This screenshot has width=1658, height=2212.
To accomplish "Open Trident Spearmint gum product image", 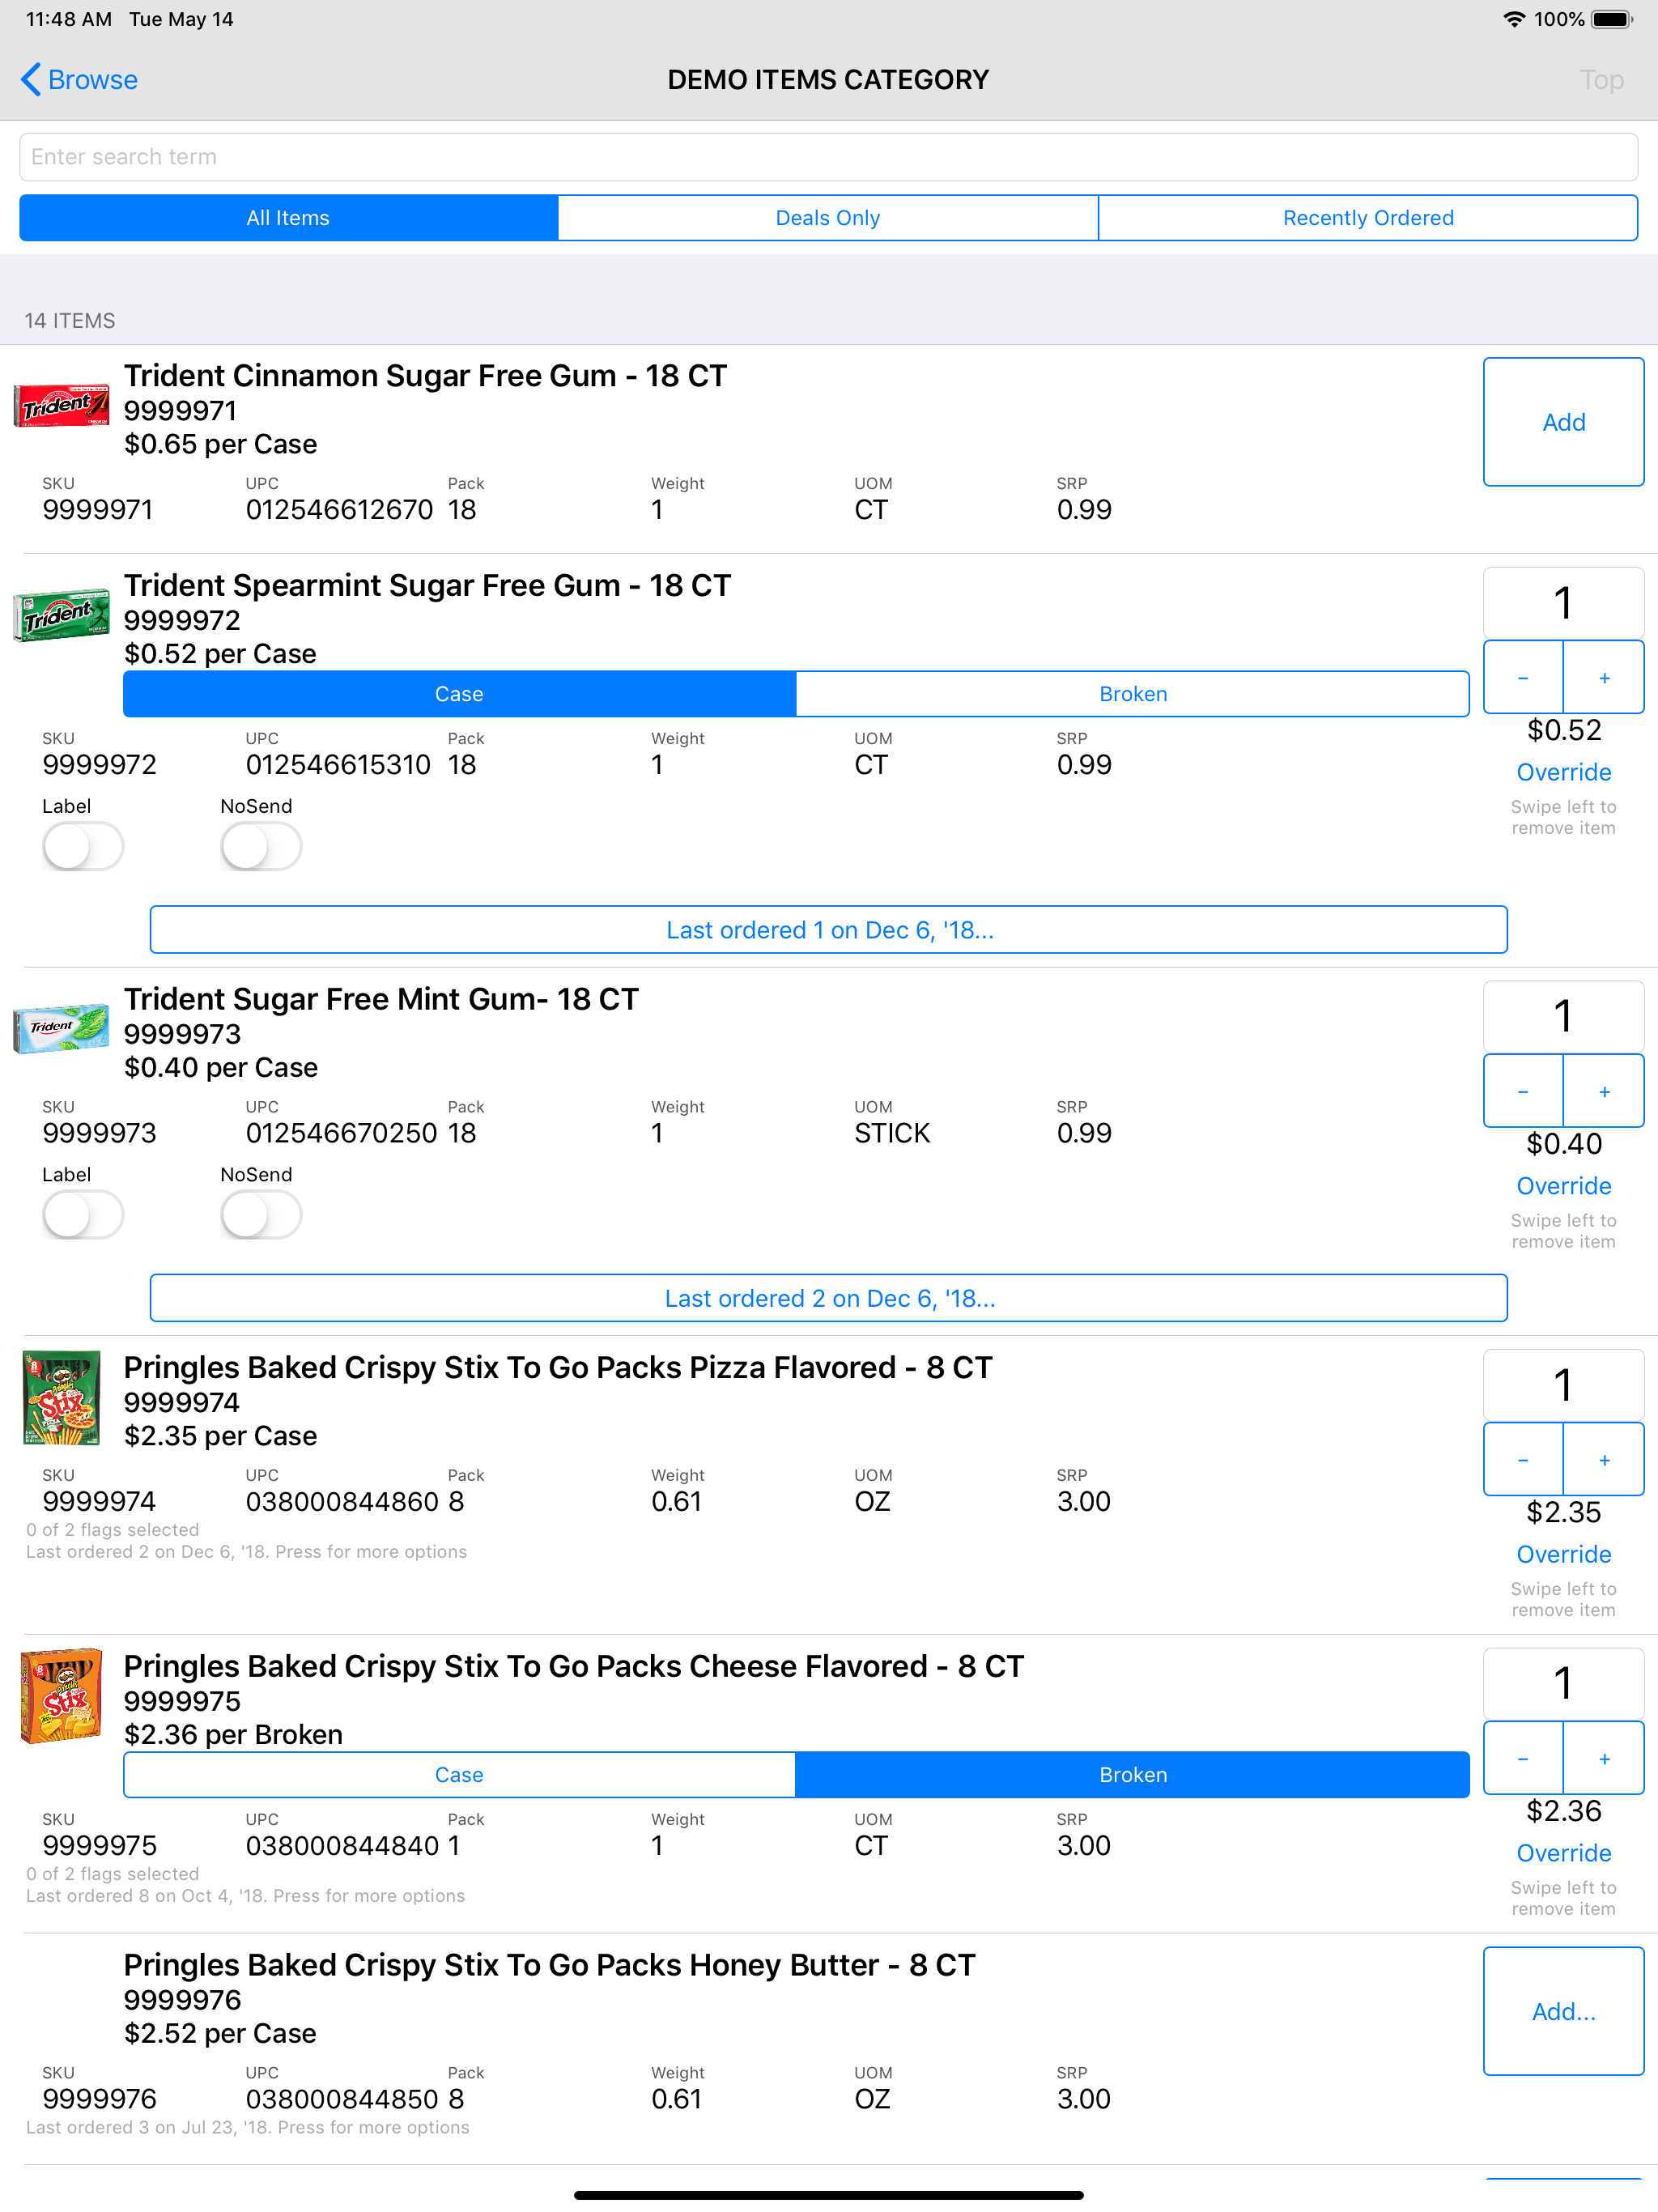I will pyautogui.click(x=62, y=614).
